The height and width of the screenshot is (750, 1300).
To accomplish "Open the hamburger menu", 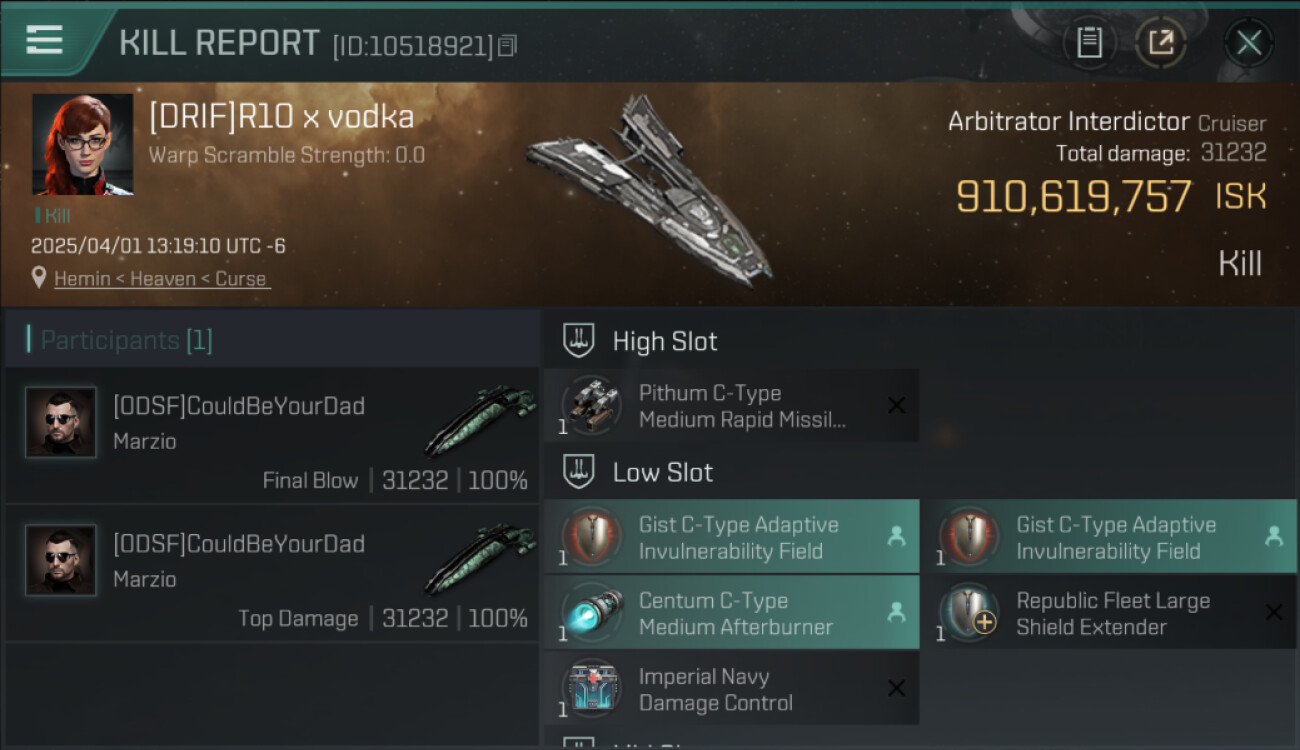I will tap(45, 40).
